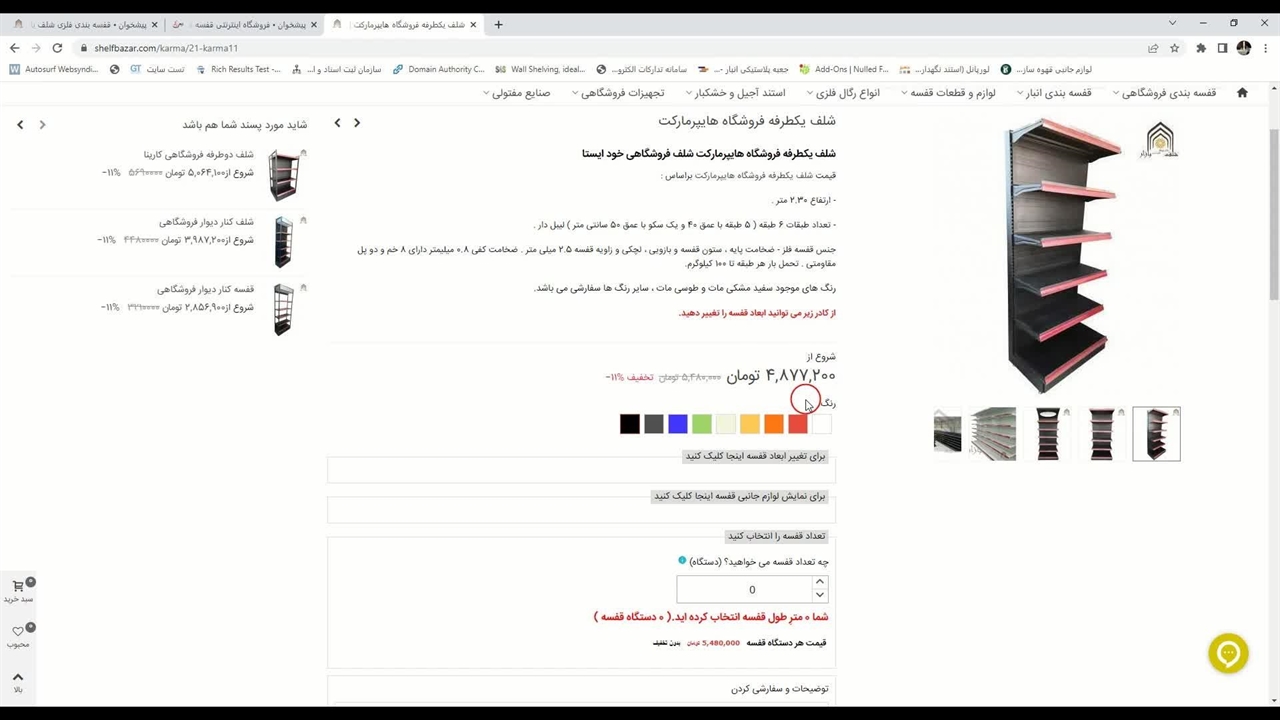
Task: Click the home icon in site navigation
Action: [1242, 93]
